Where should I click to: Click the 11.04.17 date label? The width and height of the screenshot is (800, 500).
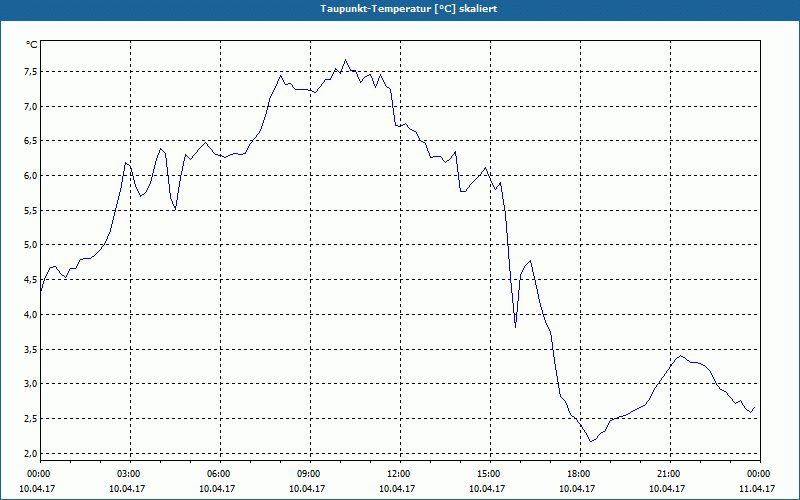757,489
